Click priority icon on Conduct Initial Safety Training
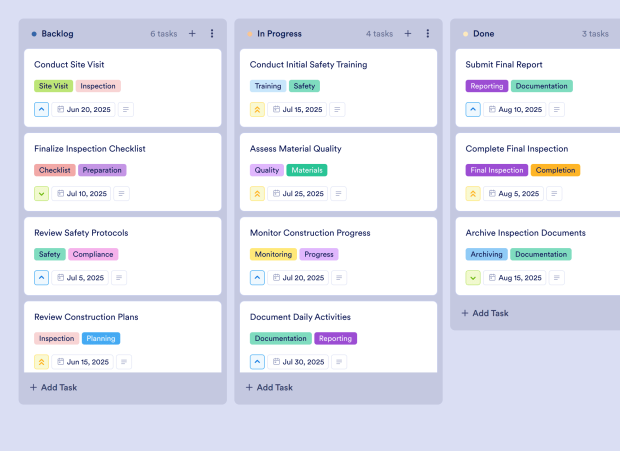The image size is (620, 451). [257, 109]
